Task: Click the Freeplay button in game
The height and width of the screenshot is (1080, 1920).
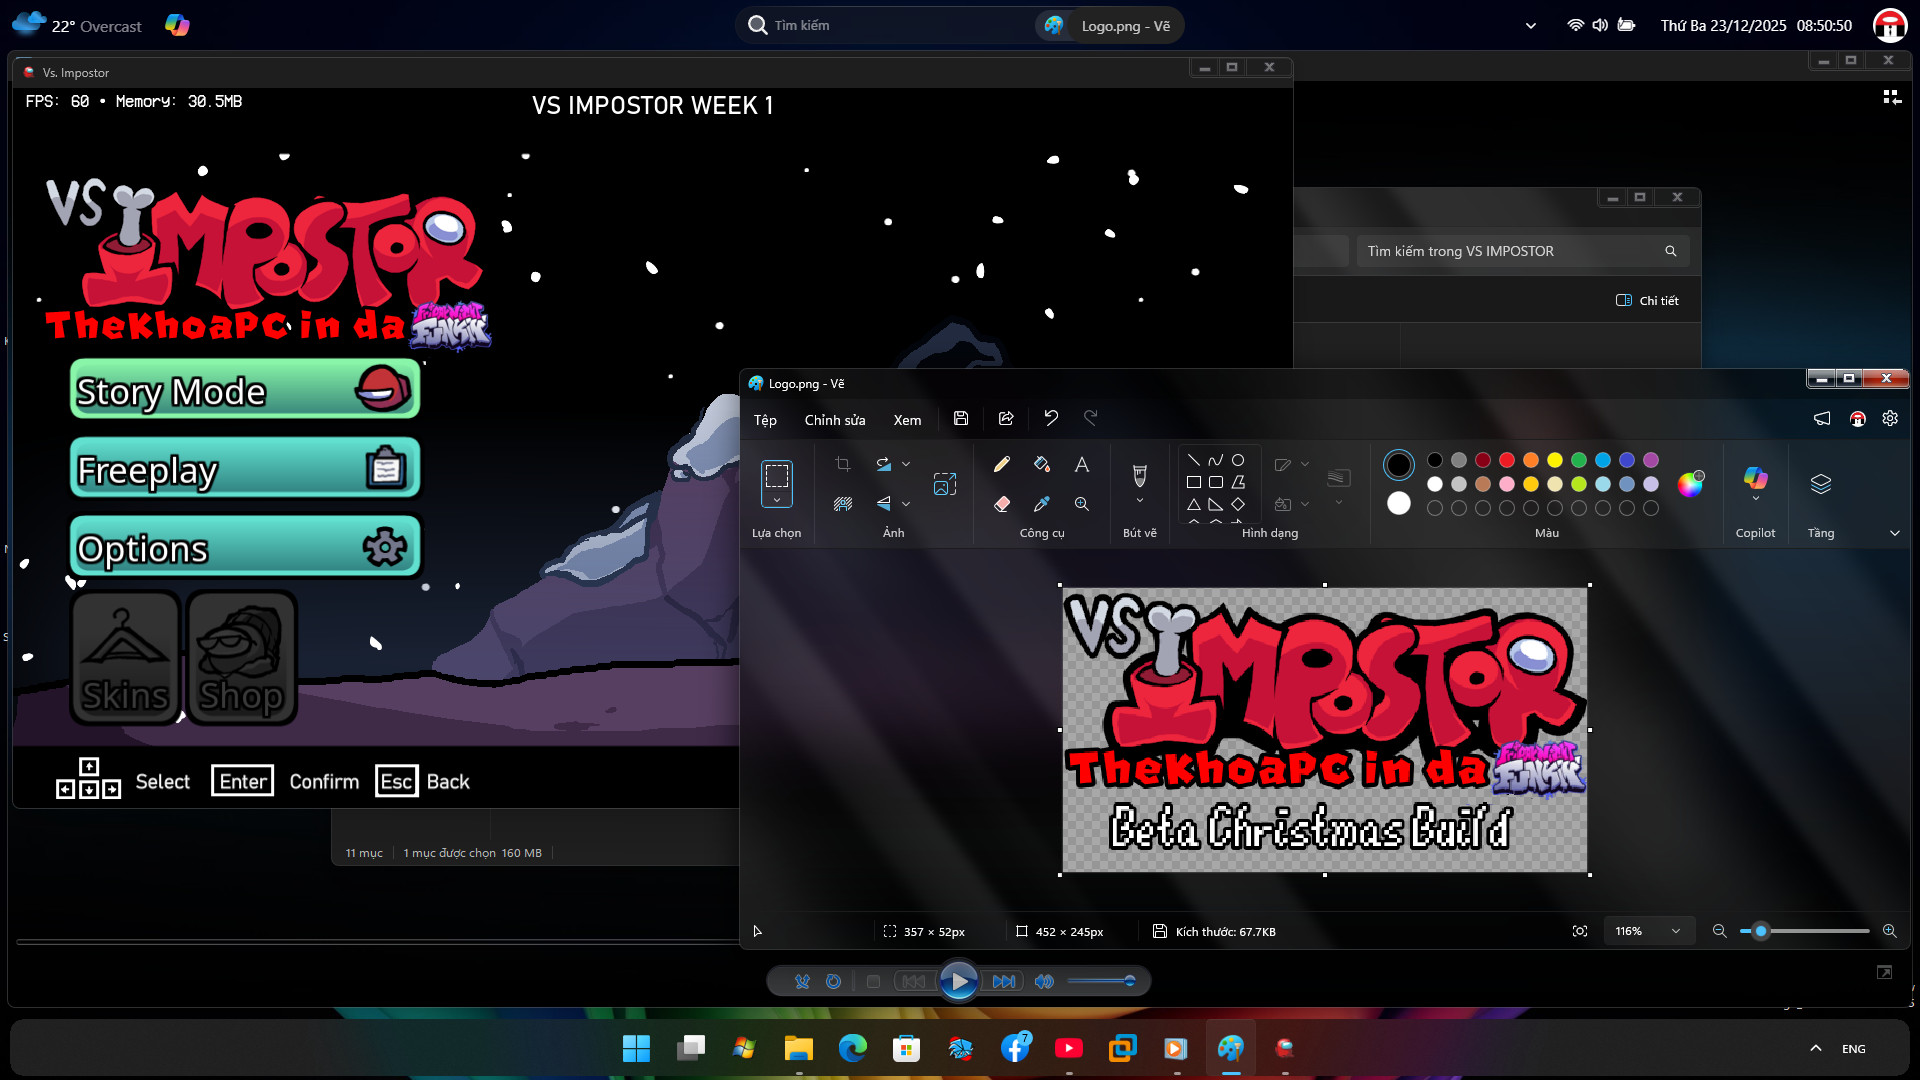Action: (245, 468)
